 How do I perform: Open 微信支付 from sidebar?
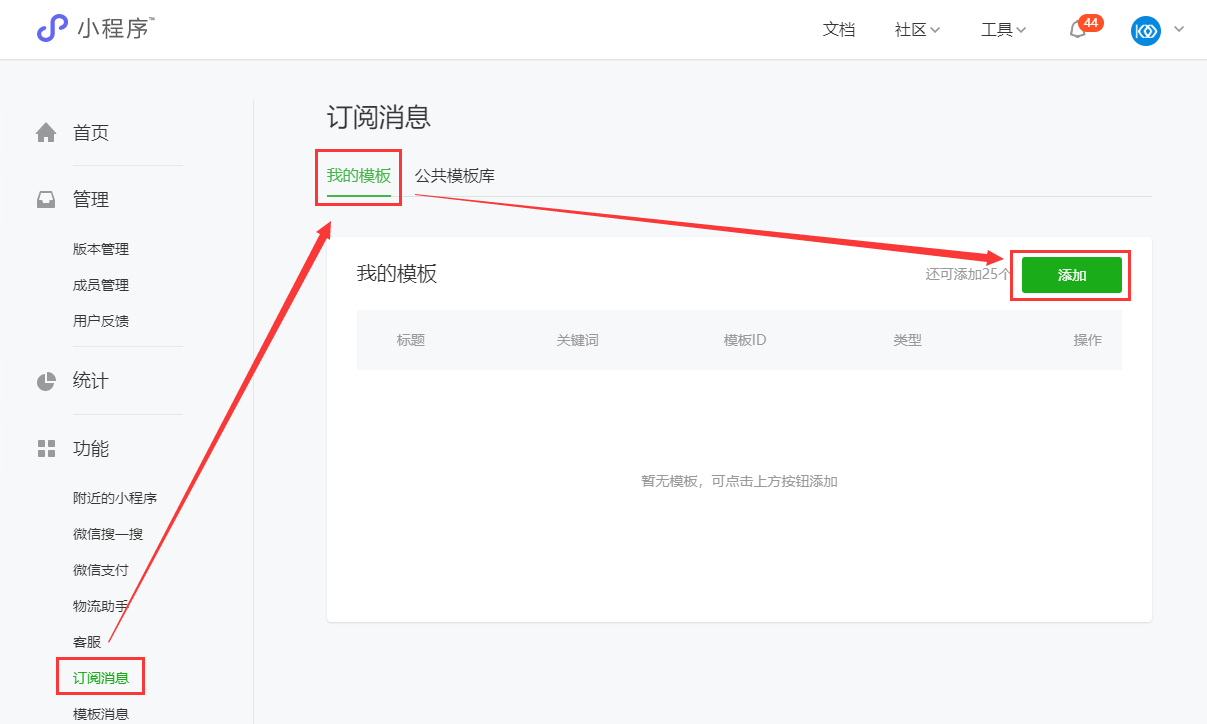(x=101, y=570)
